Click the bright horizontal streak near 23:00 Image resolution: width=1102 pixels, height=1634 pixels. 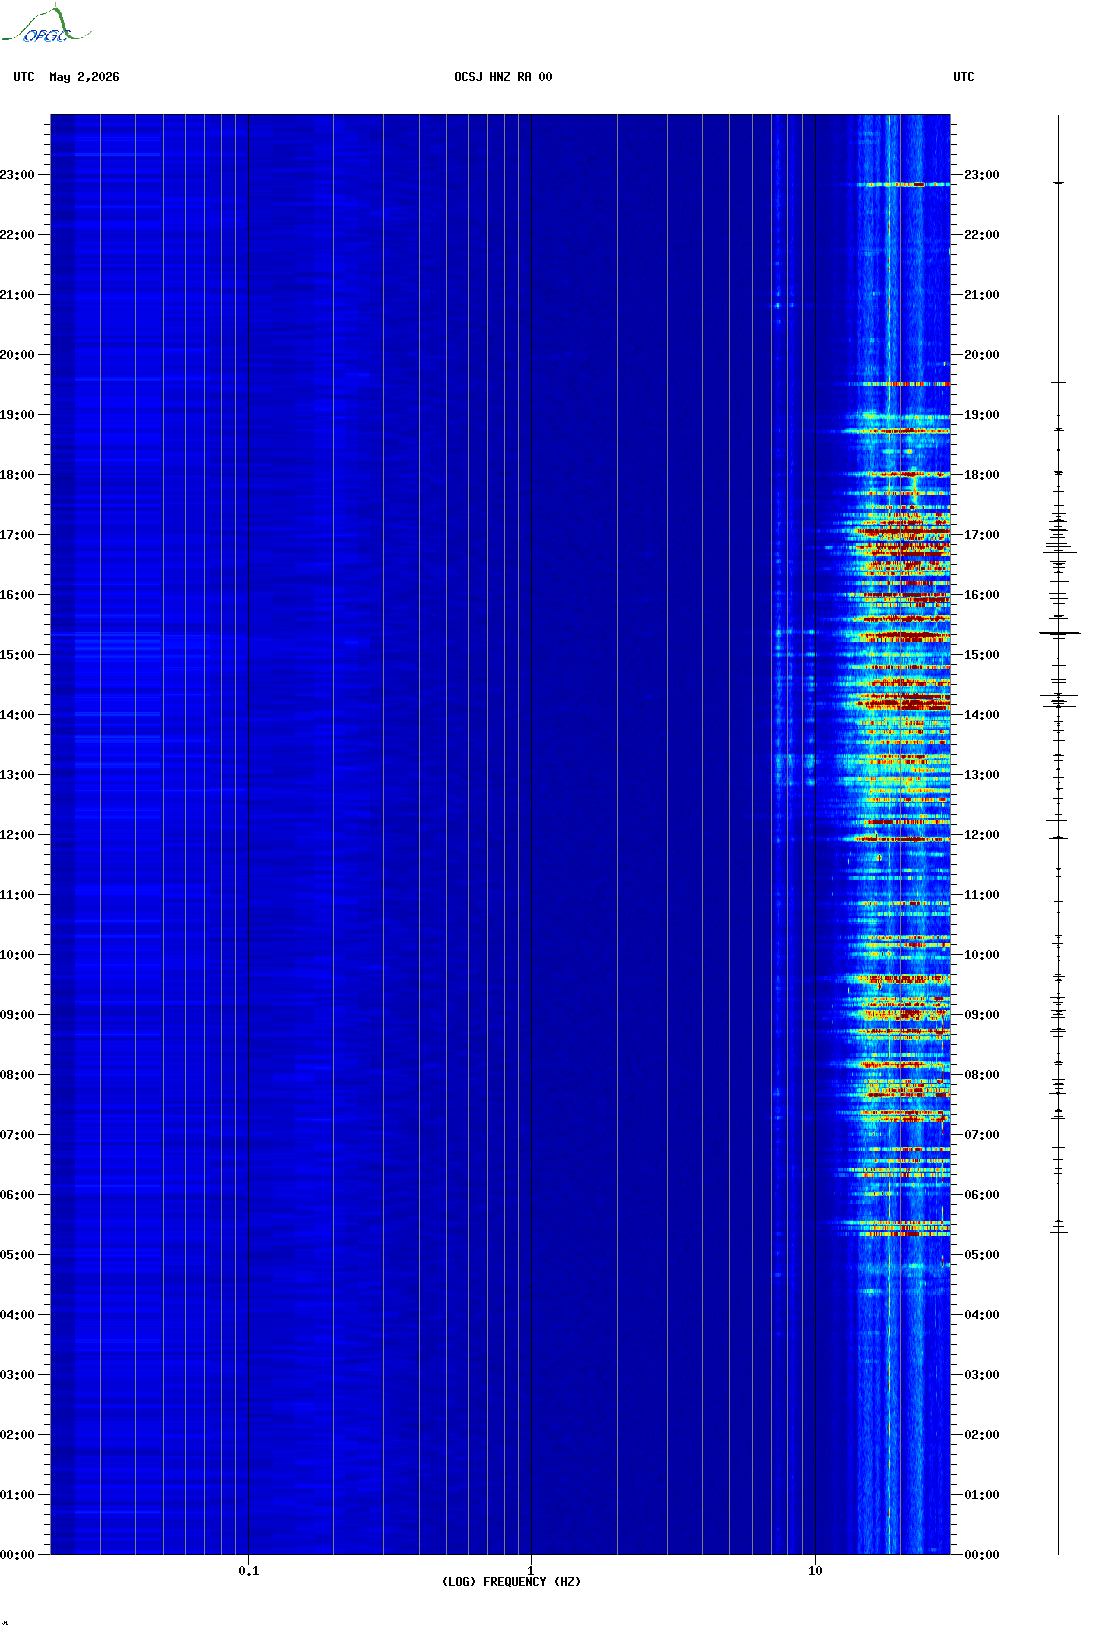click(x=904, y=184)
